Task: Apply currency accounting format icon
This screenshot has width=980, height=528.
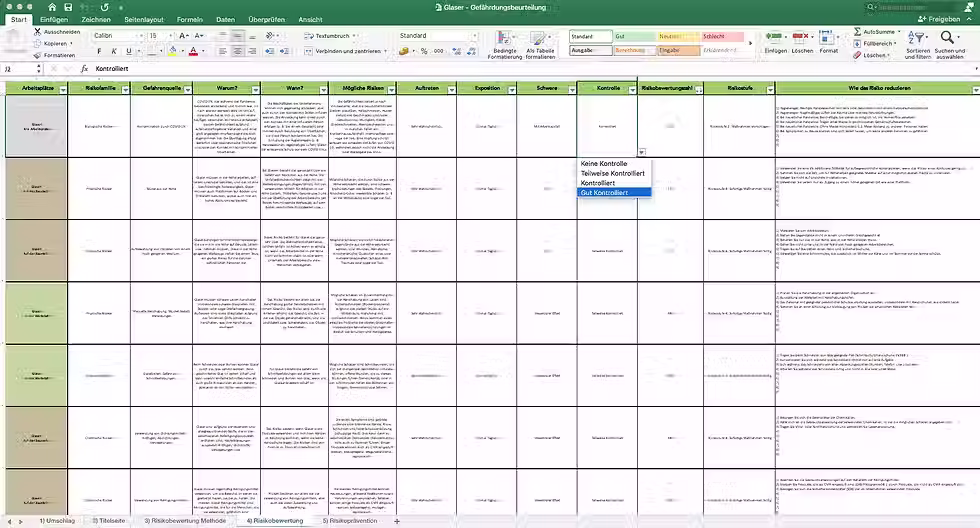Action: (404, 51)
